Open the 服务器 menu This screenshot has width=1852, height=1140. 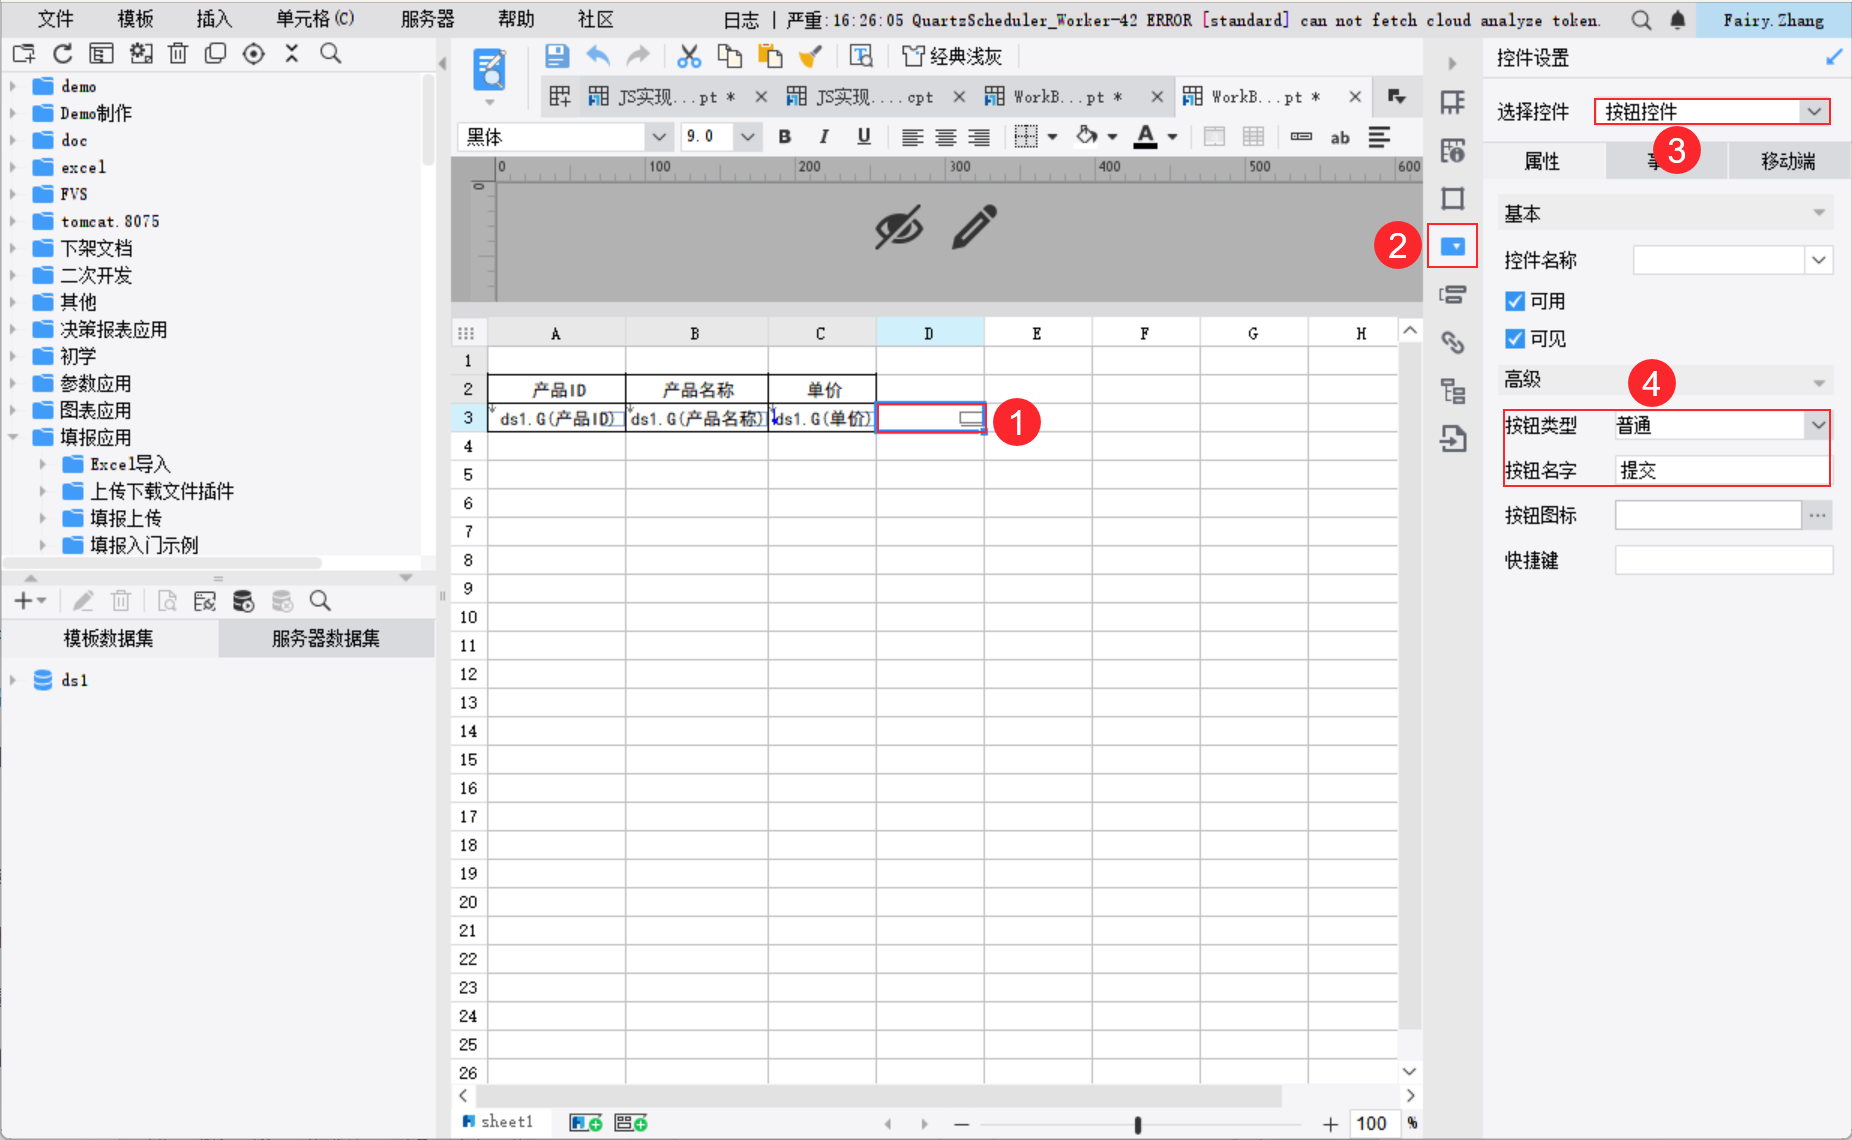point(427,19)
